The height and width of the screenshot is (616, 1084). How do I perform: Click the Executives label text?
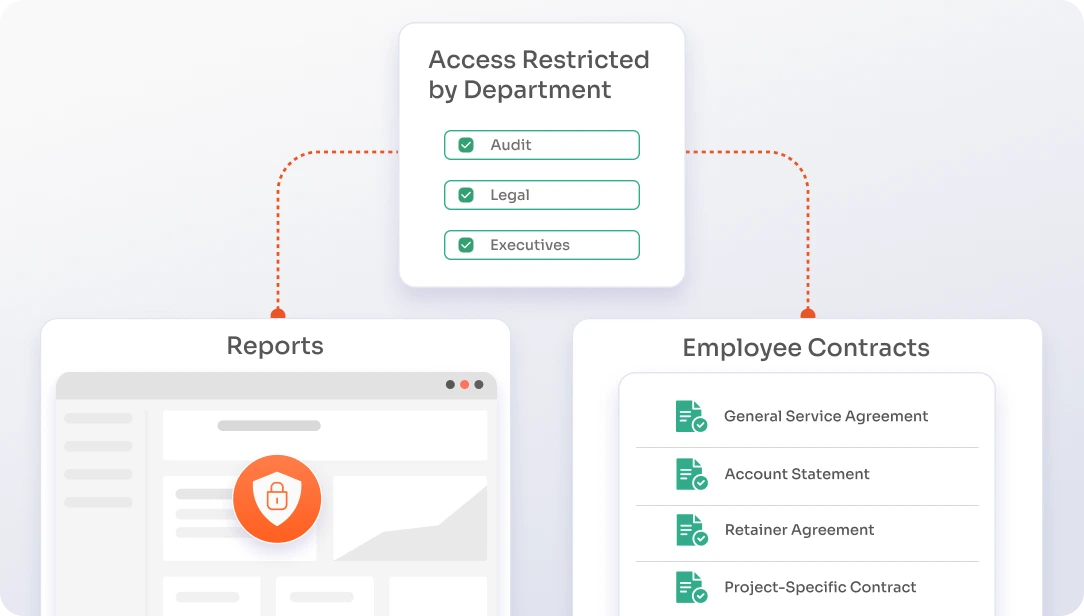pos(530,245)
